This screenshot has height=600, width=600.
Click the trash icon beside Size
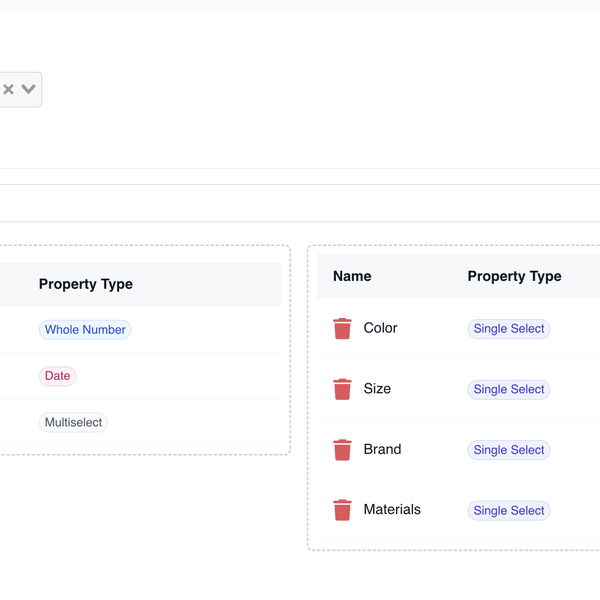(x=342, y=389)
